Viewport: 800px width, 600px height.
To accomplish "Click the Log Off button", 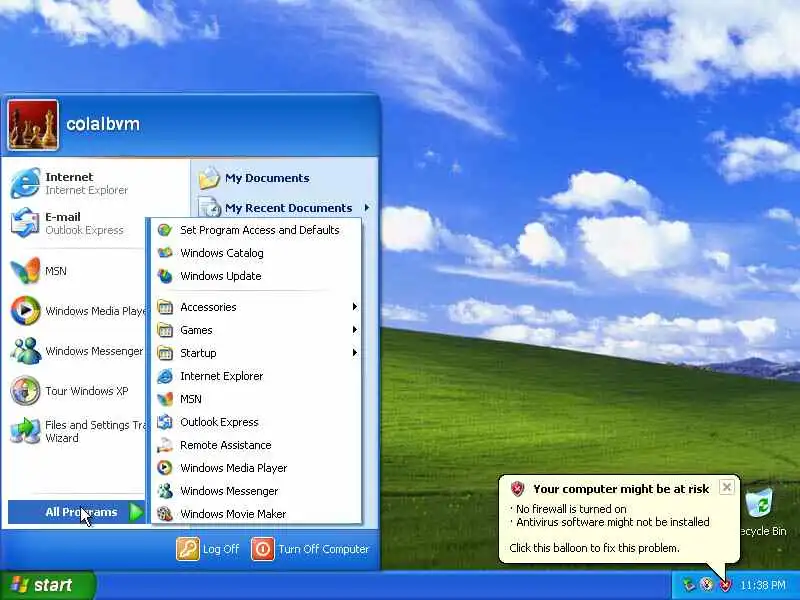I will click(208, 549).
